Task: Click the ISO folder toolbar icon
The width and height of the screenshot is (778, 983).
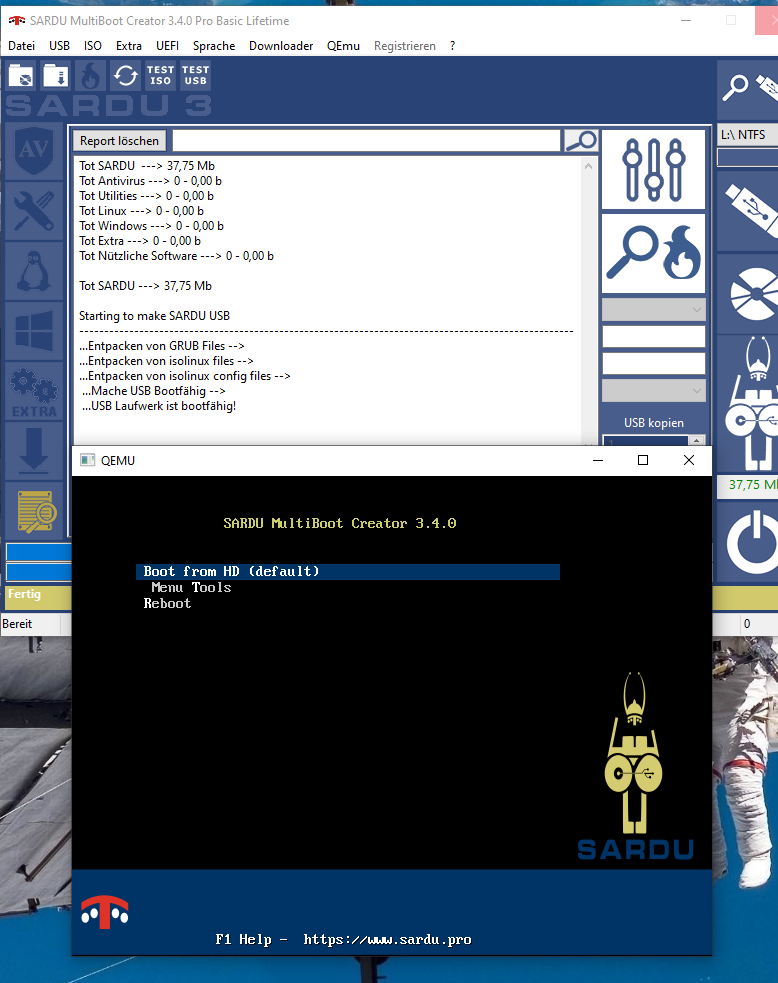Action: (x=21, y=76)
